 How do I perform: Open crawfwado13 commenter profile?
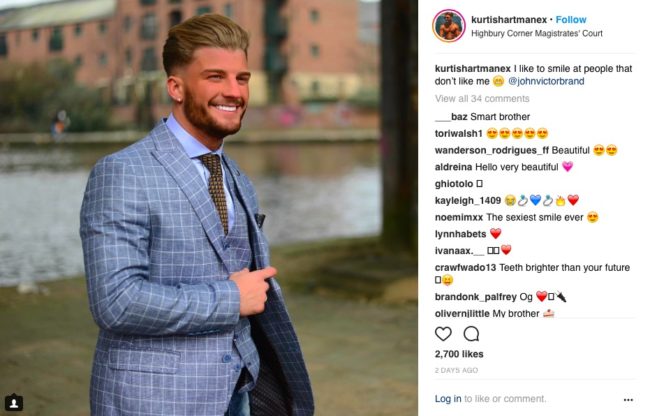click(465, 268)
